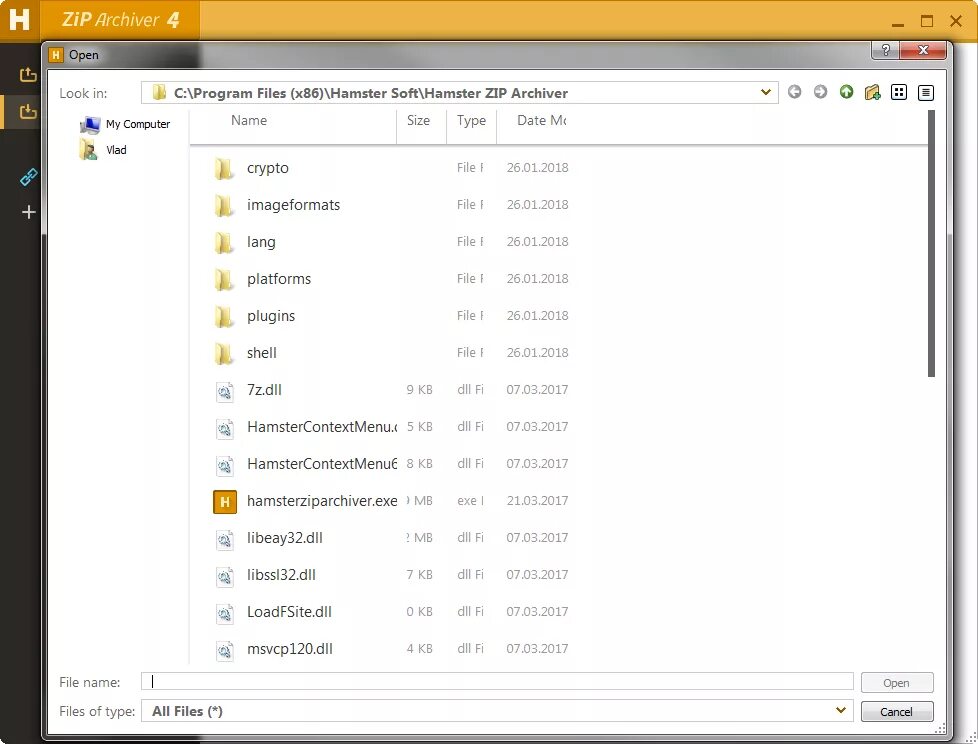This screenshot has width=978, height=744.
Task: Select the shell folder icon
Action: [x=224, y=353]
